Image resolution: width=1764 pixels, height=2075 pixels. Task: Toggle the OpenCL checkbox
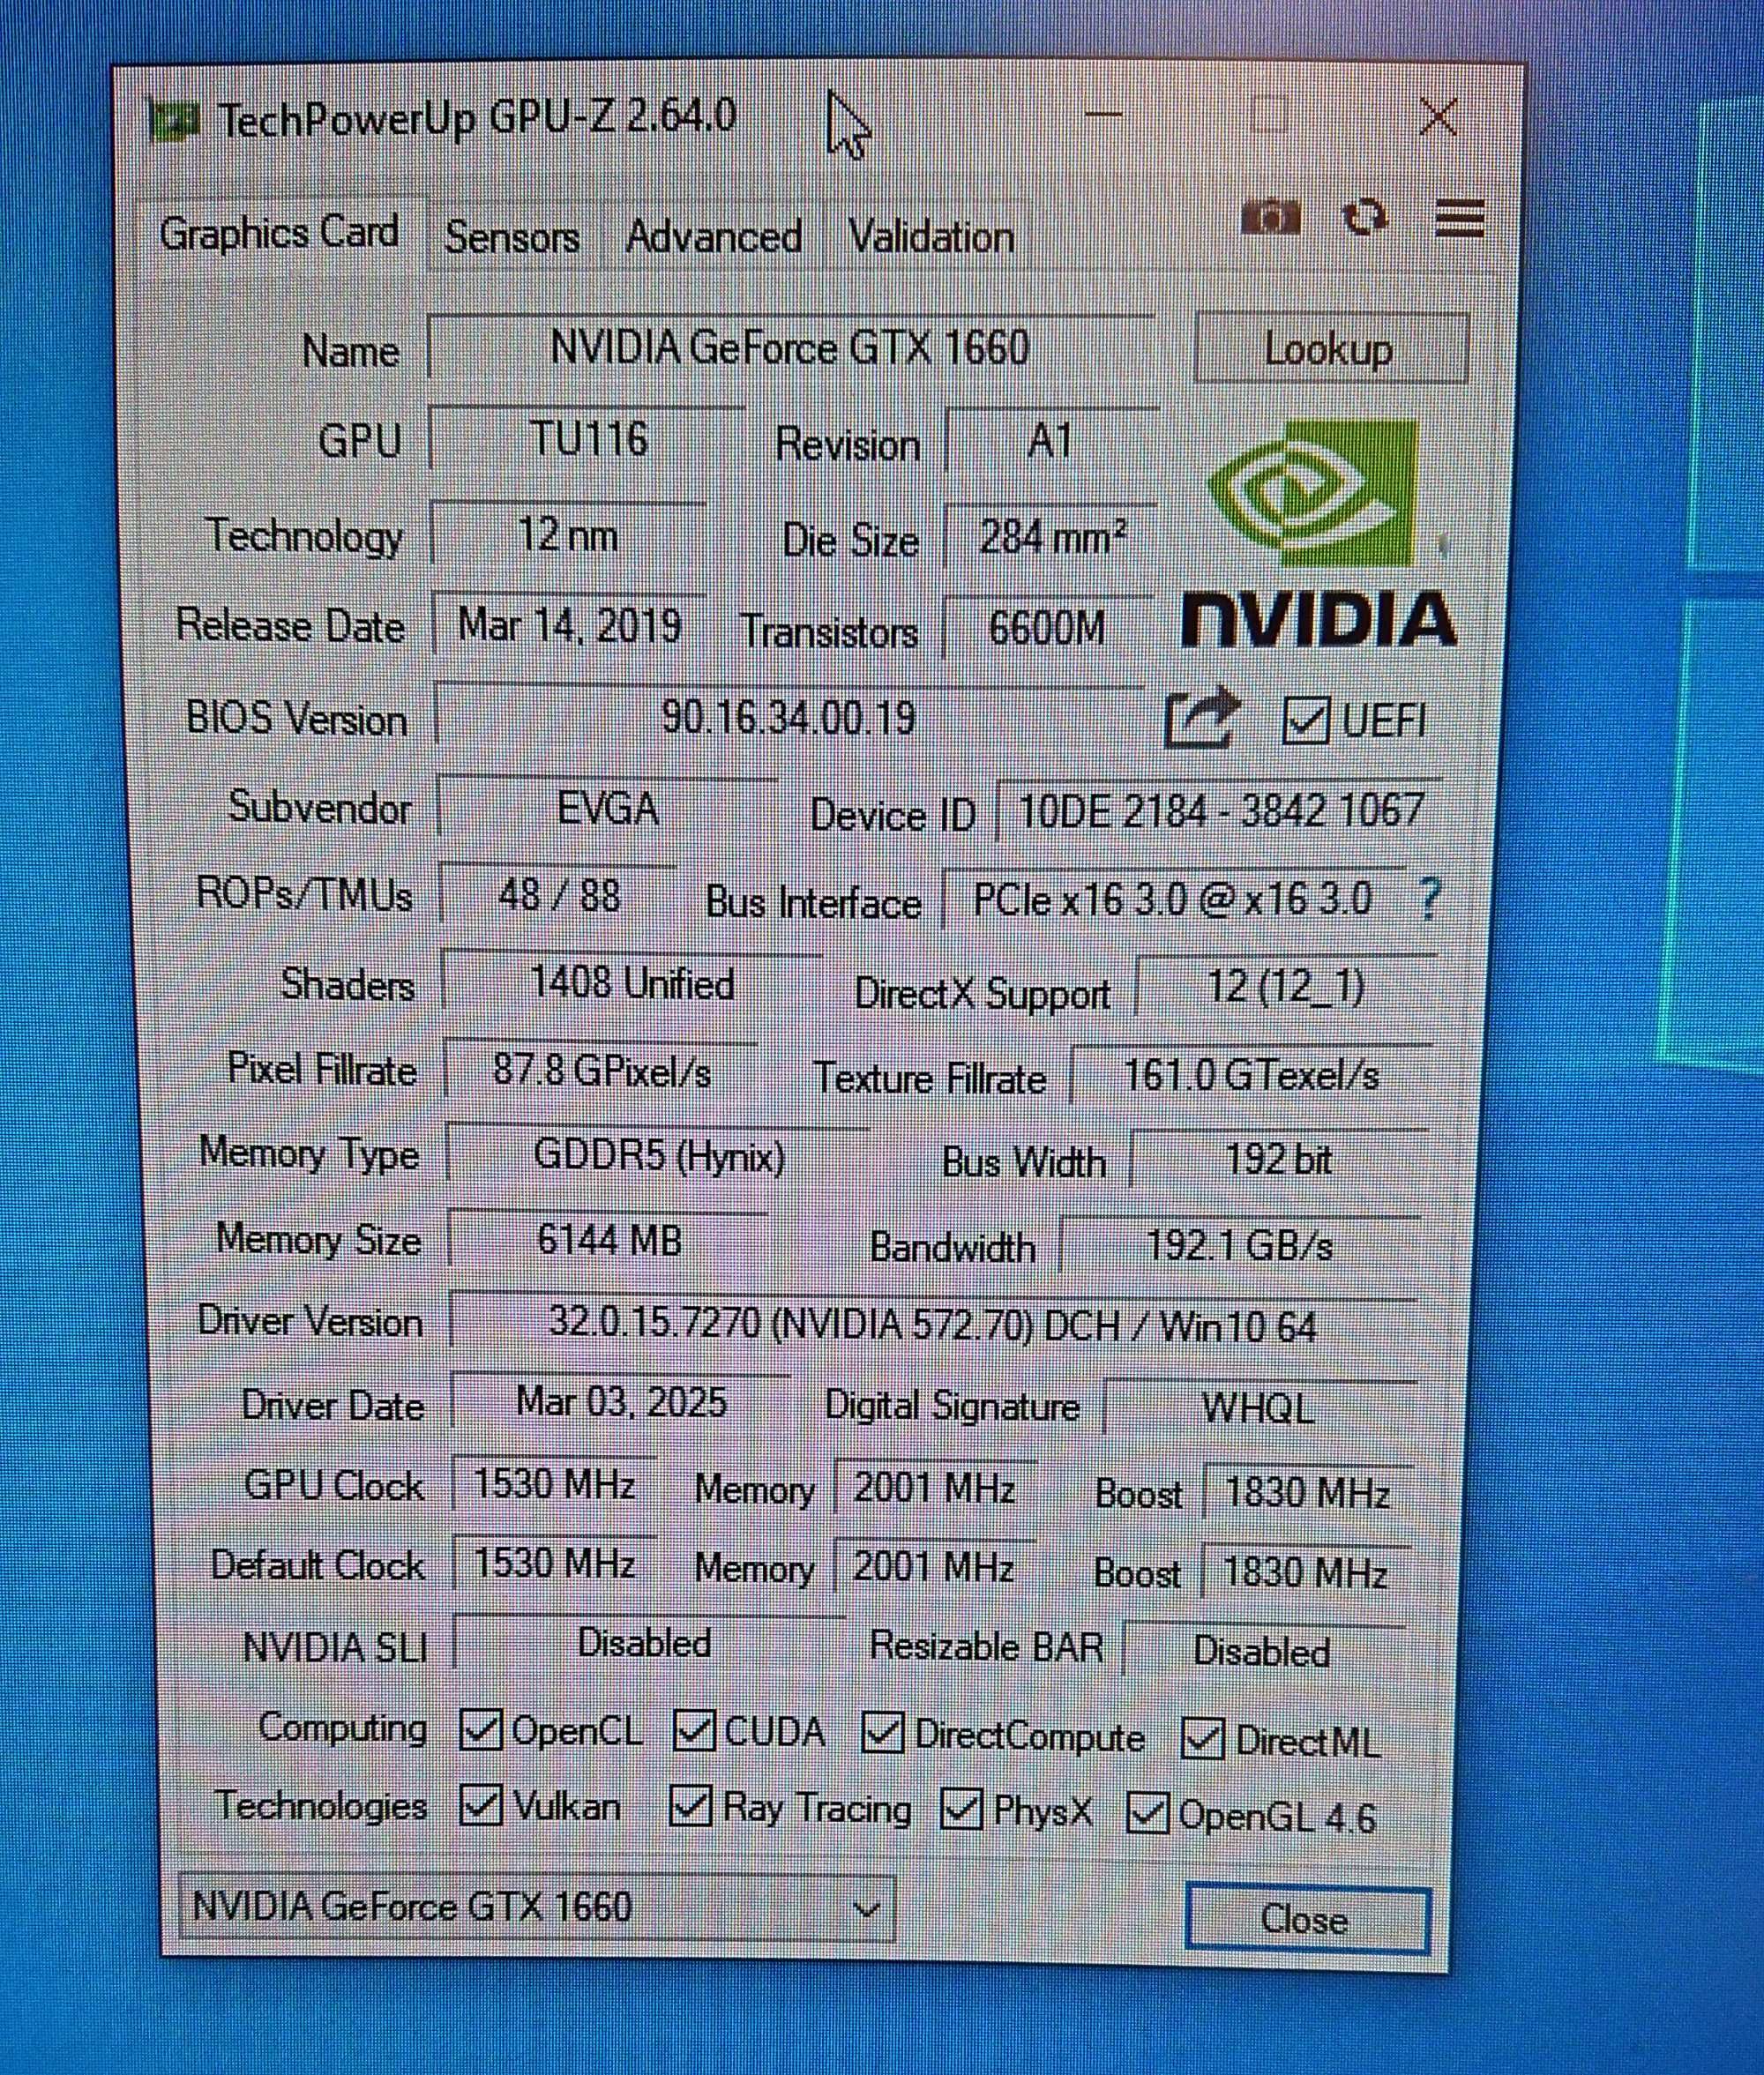tap(481, 1729)
